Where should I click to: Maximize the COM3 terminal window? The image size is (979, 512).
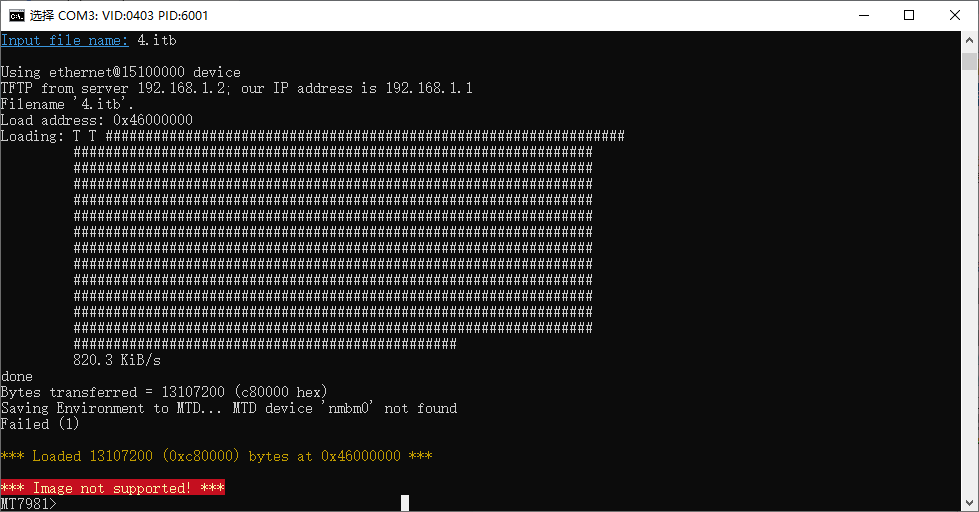(909, 16)
